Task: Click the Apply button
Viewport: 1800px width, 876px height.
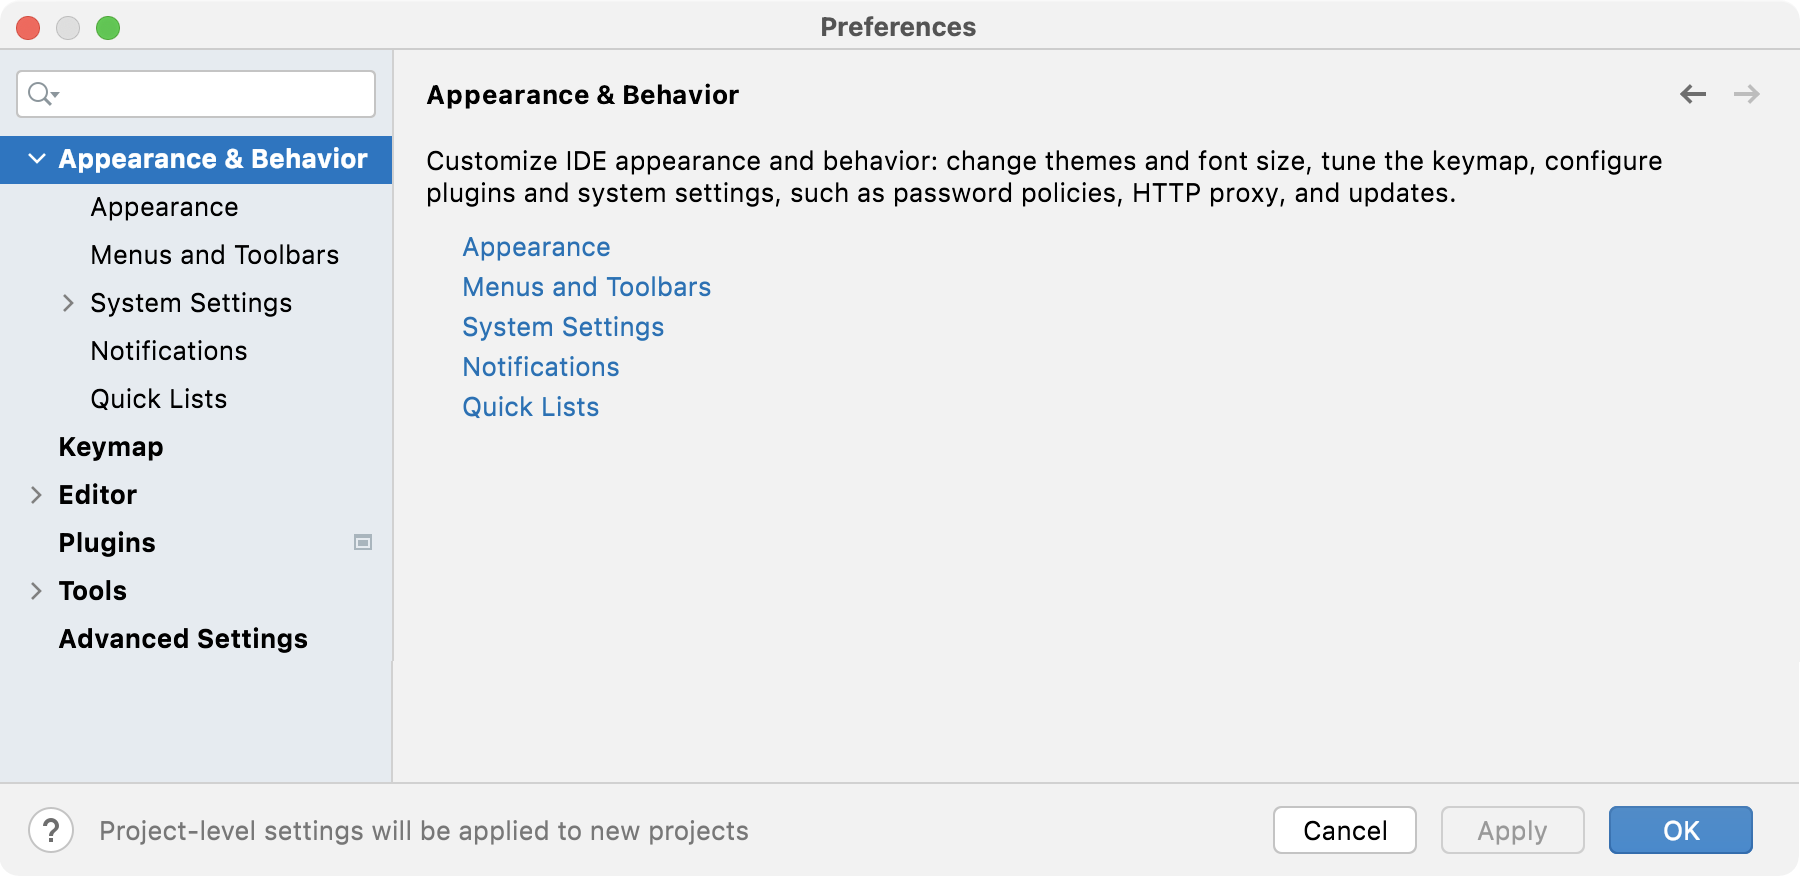Action: click(x=1512, y=830)
